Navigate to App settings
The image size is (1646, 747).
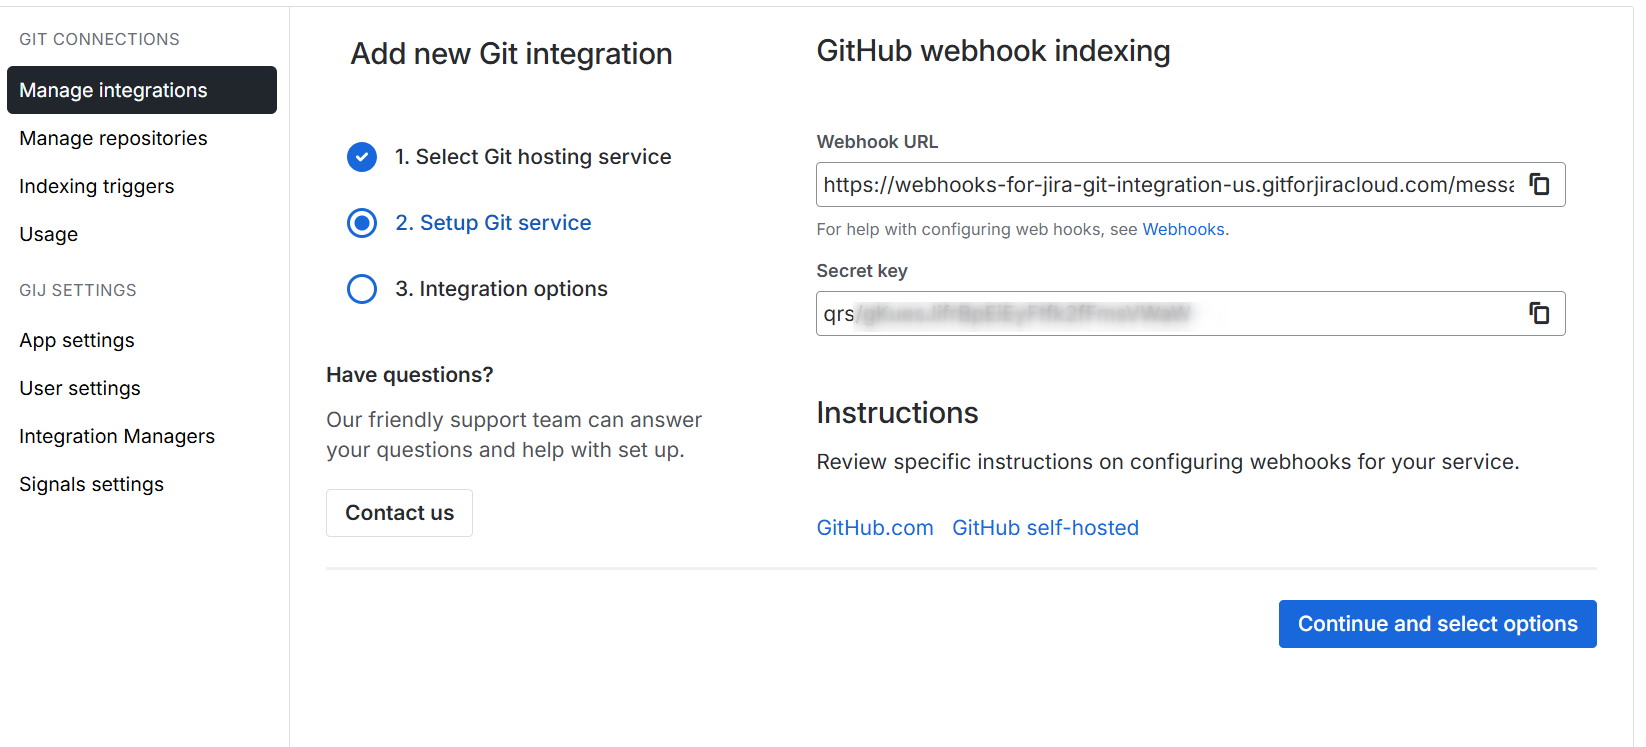pos(76,340)
